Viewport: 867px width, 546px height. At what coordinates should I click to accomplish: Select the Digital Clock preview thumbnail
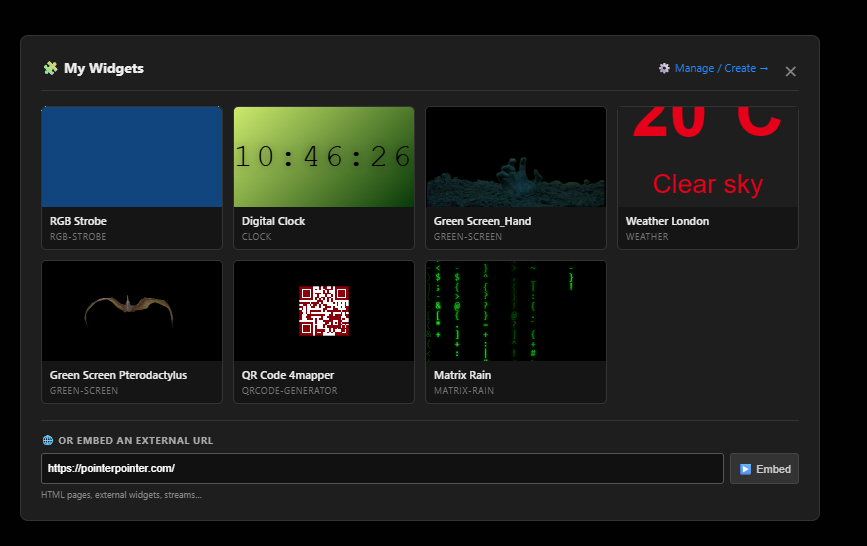click(x=324, y=157)
